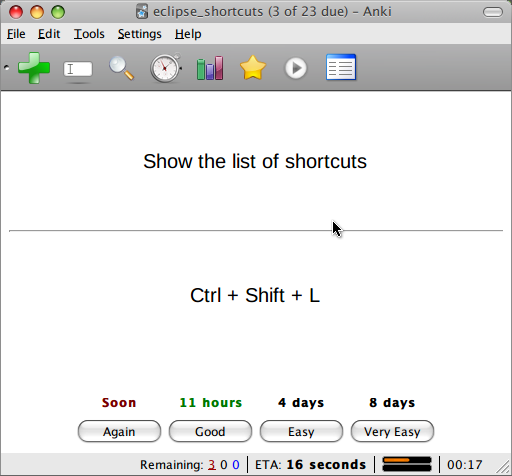Open the blue list deck view icon
512x476 pixels.
341,67
